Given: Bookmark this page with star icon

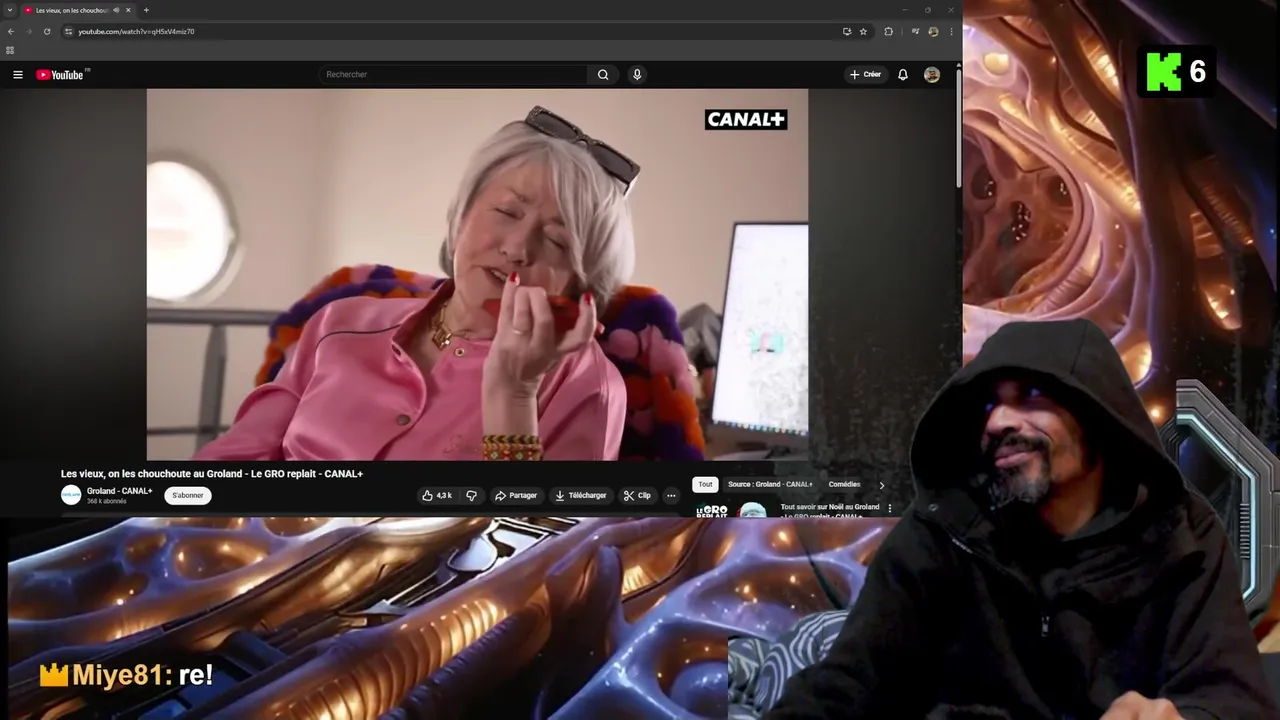Looking at the screenshot, I should coord(863,31).
